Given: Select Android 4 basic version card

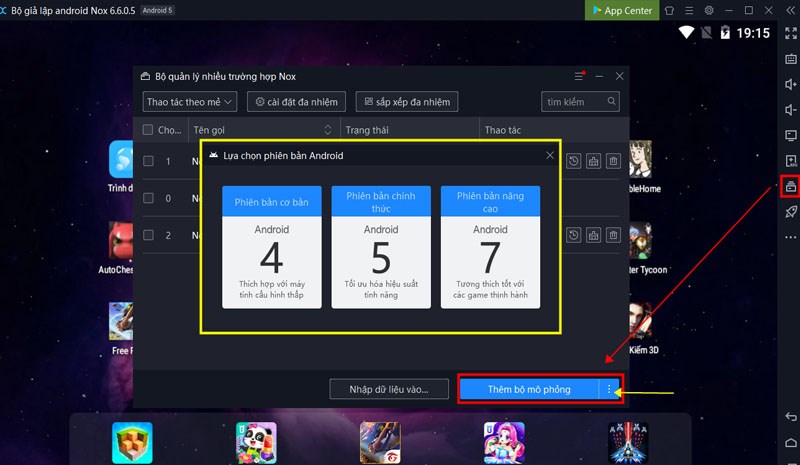Looking at the screenshot, I should pyautogui.click(x=271, y=247).
